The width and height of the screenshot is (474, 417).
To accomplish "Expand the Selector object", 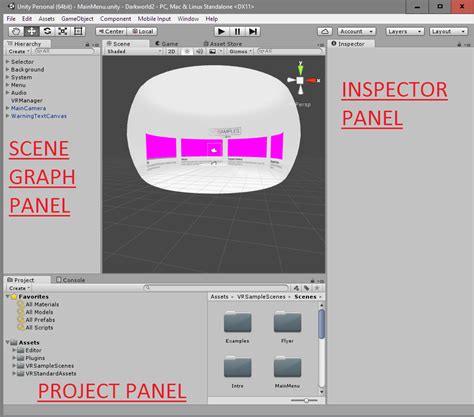I will point(7,62).
